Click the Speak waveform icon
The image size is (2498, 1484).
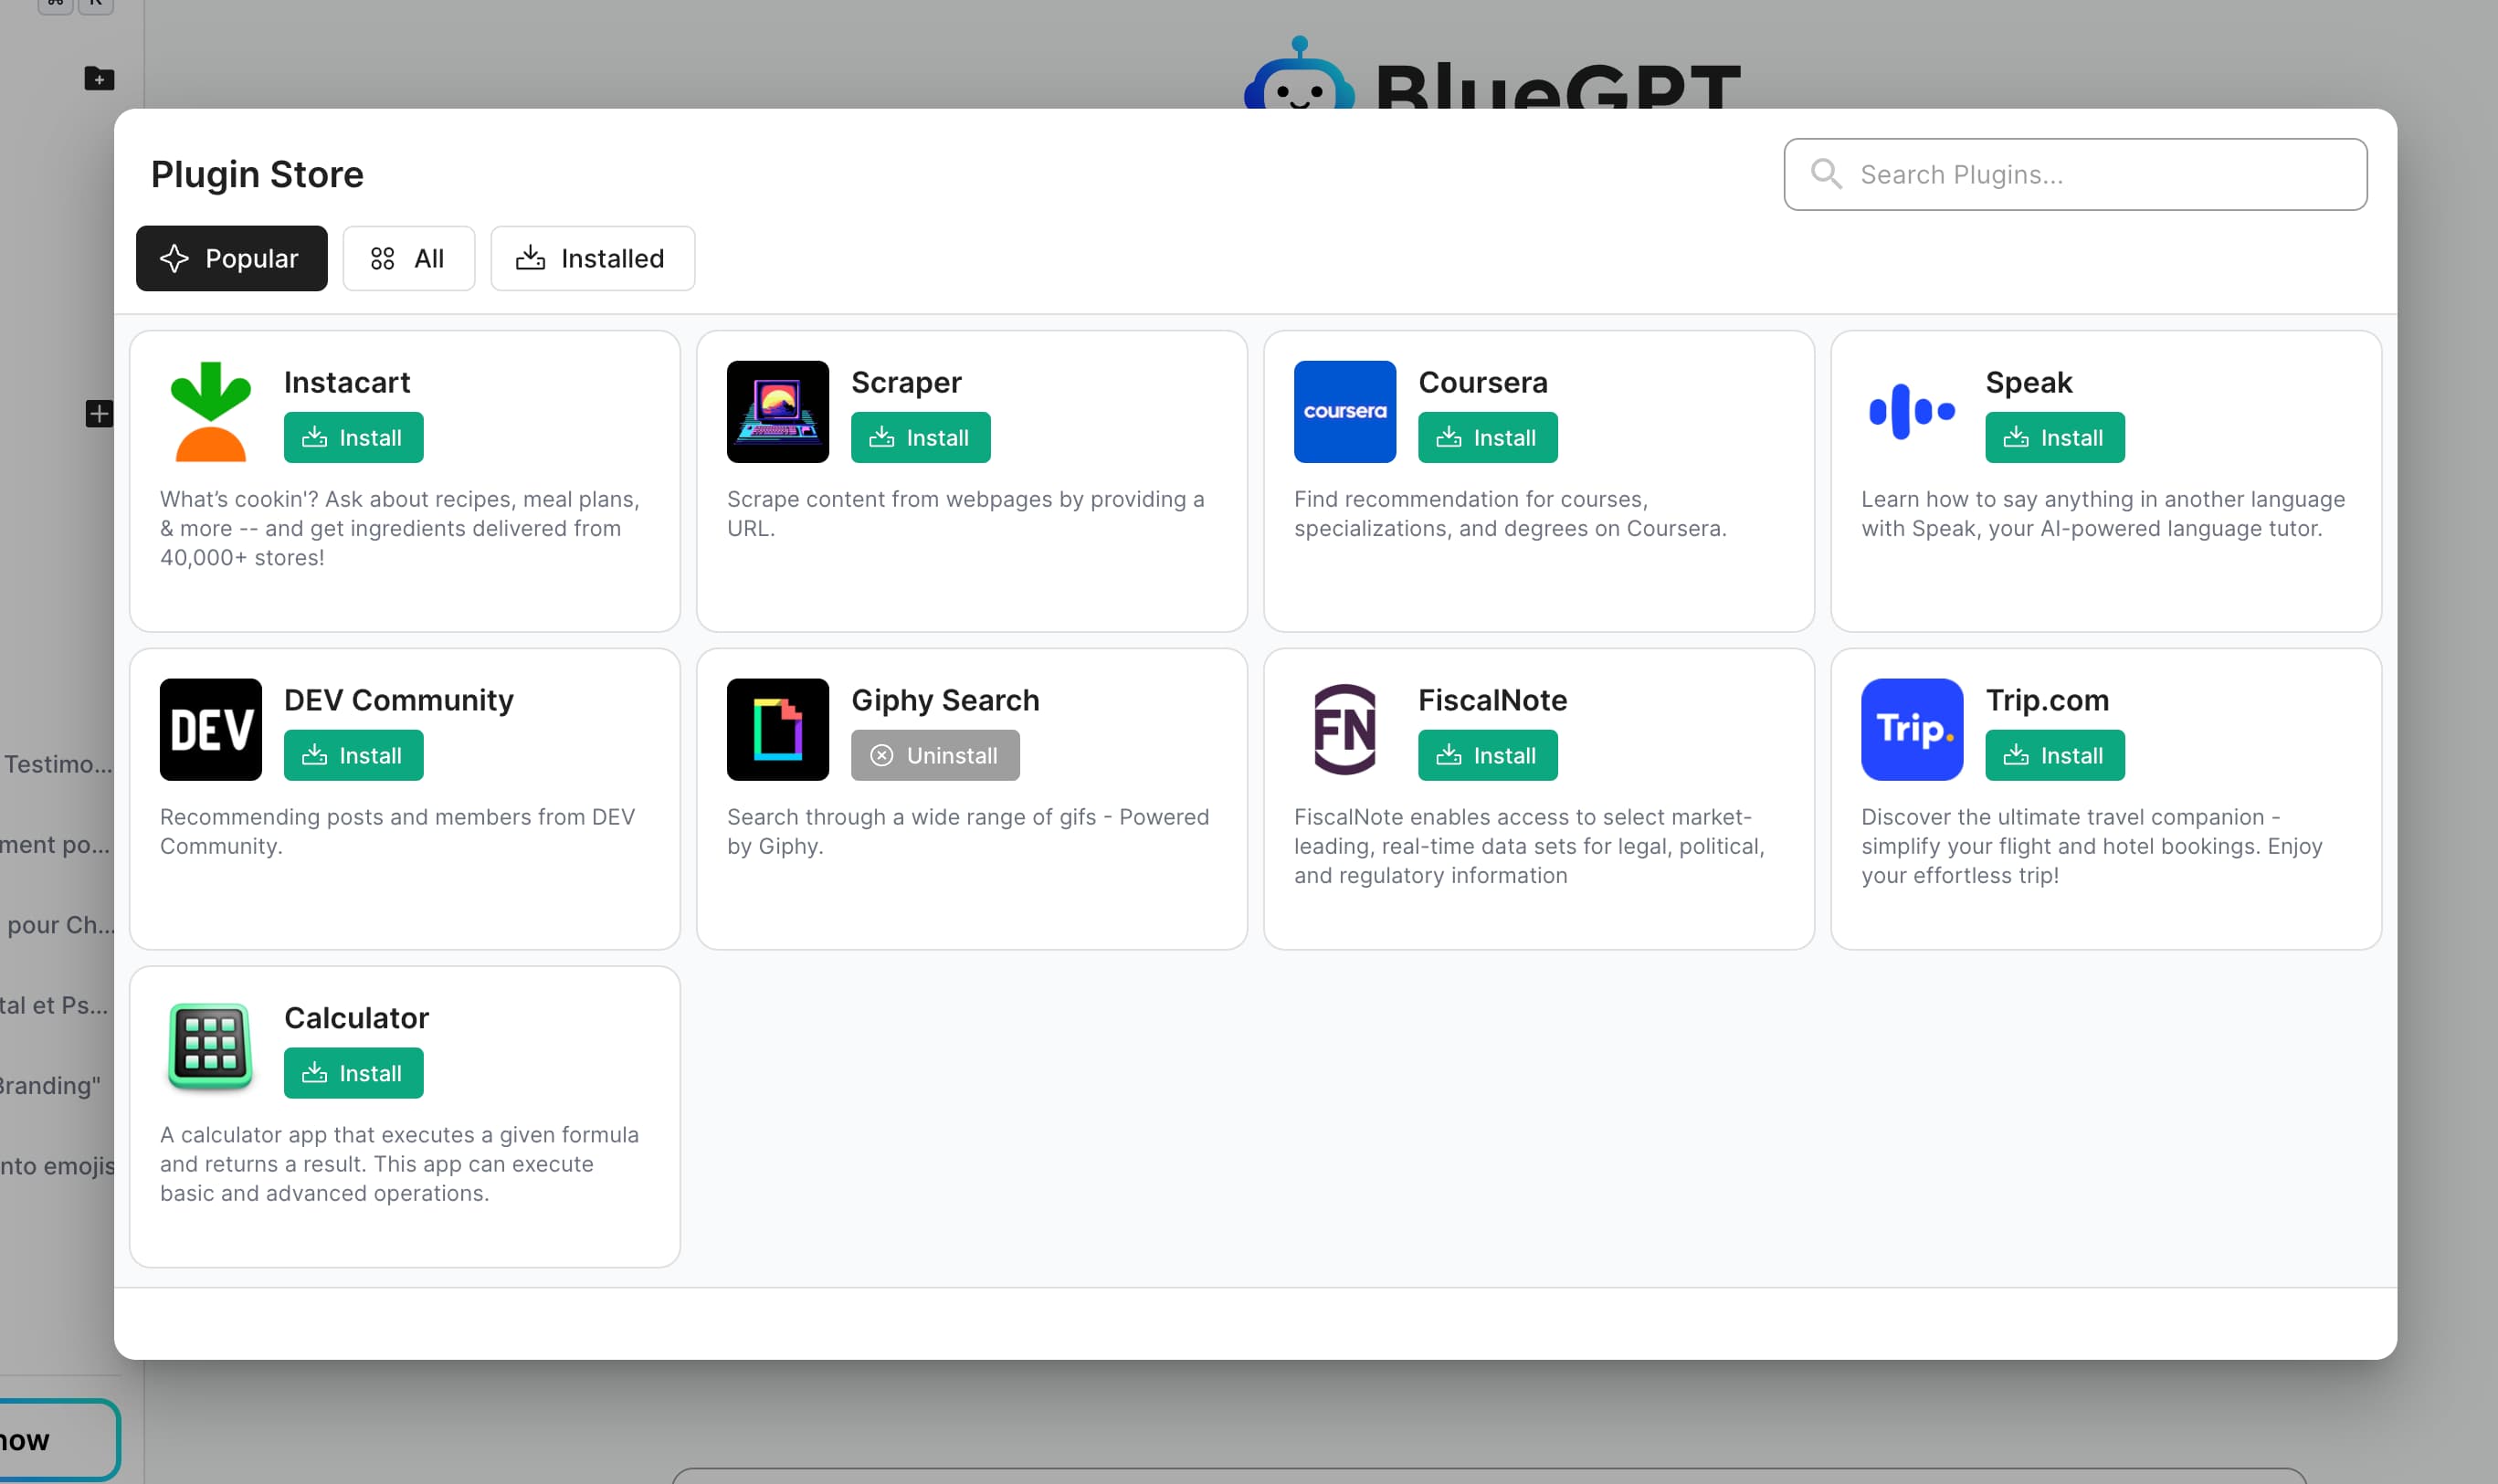point(1911,411)
